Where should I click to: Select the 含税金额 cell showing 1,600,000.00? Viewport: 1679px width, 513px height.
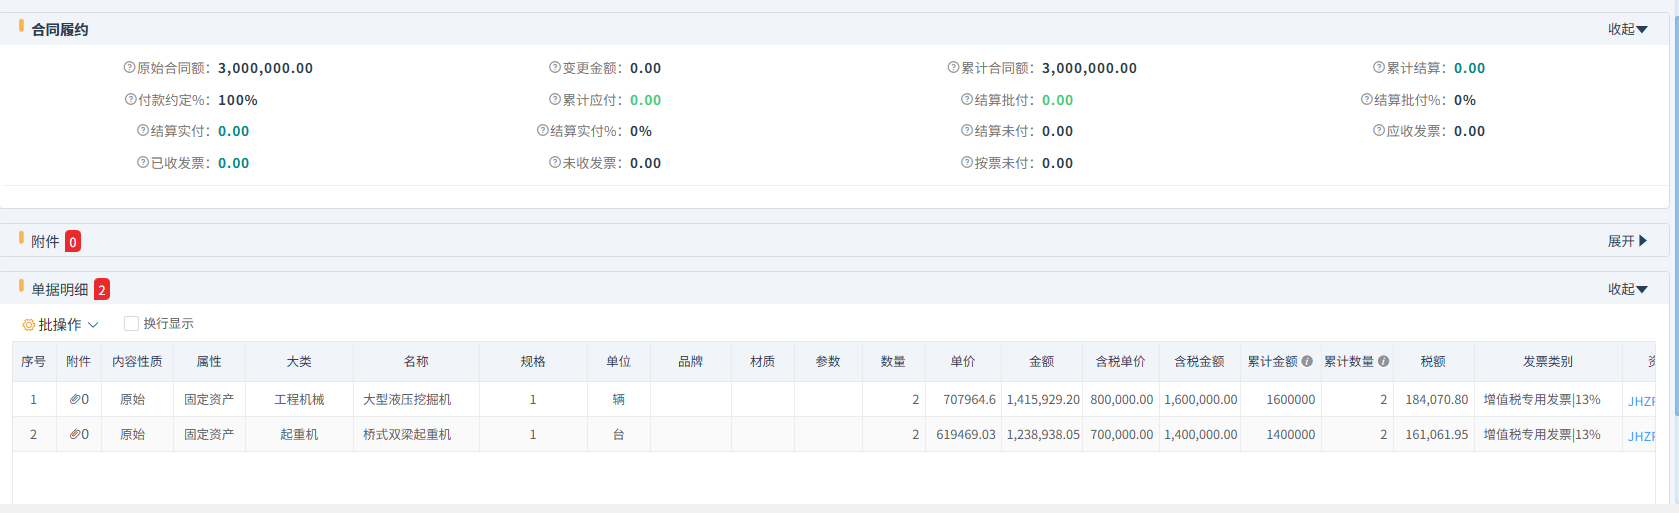click(x=1200, y=399)
